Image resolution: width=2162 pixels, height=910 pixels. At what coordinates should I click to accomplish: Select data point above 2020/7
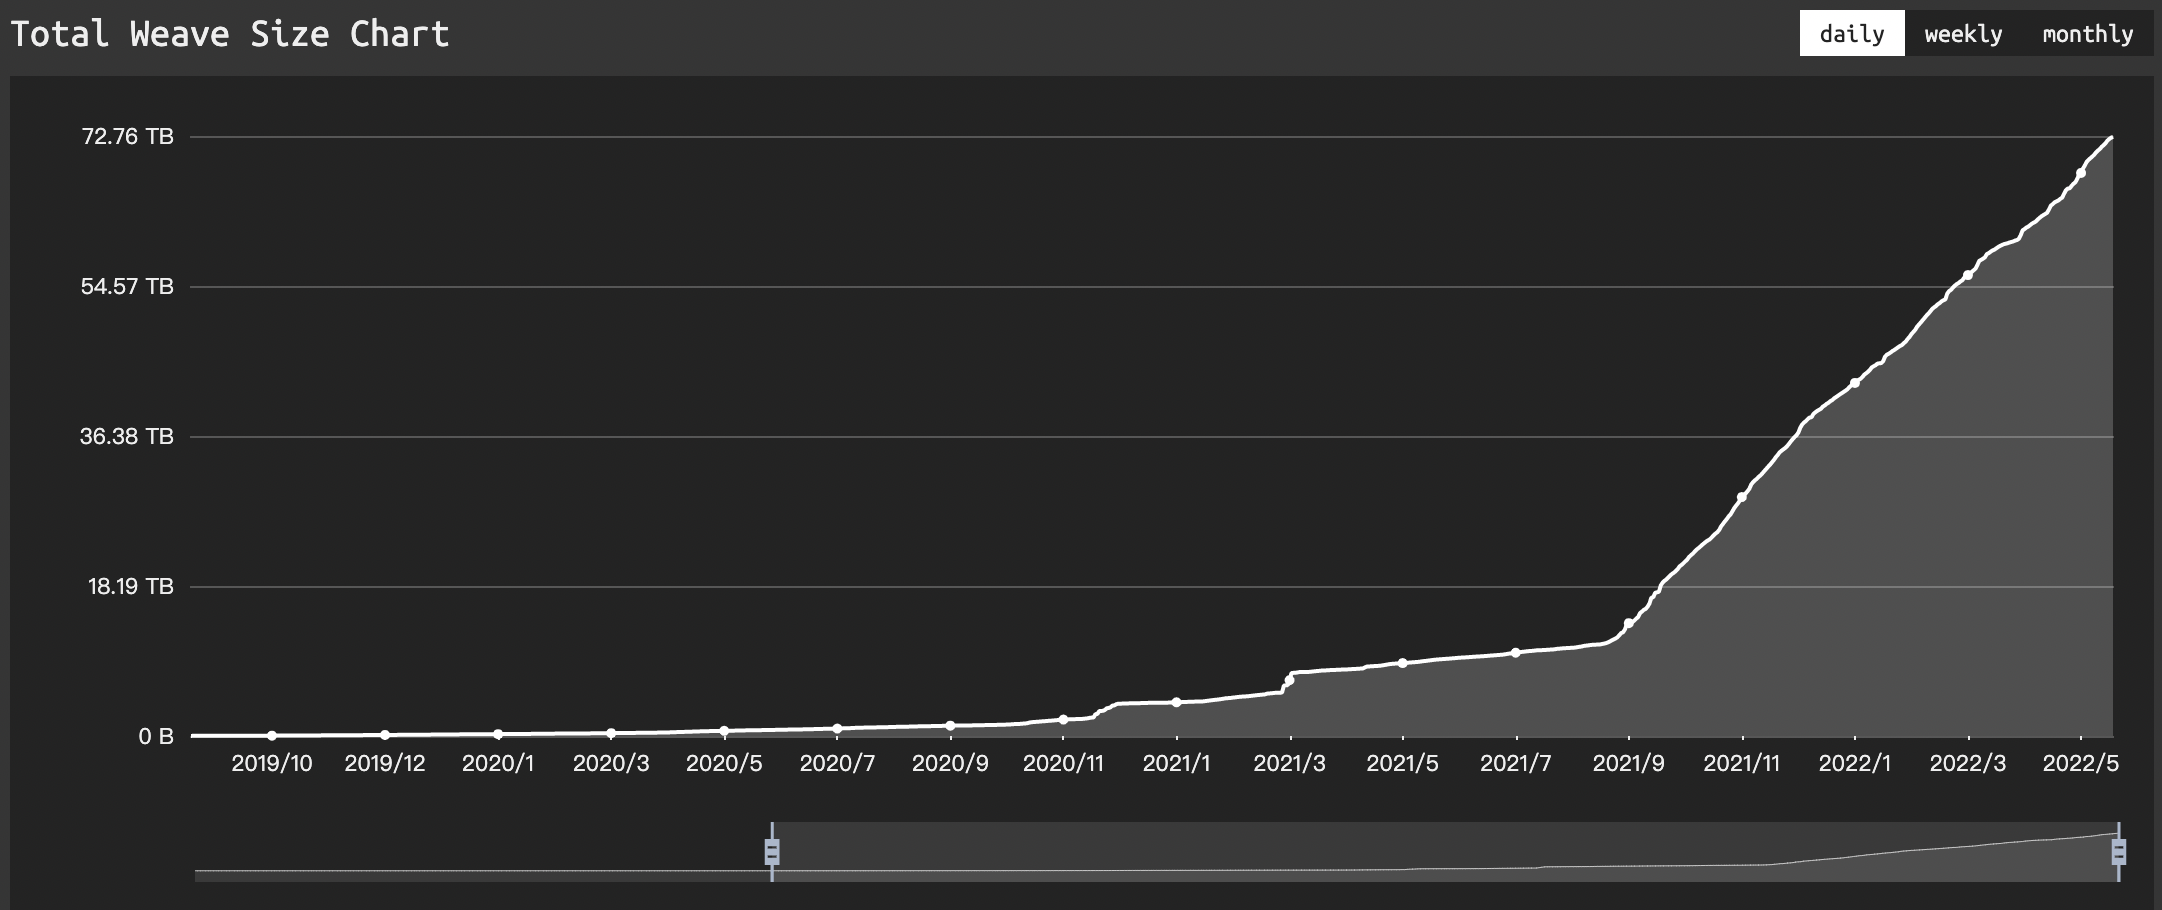pyautogui.click(x=837, y=729)
